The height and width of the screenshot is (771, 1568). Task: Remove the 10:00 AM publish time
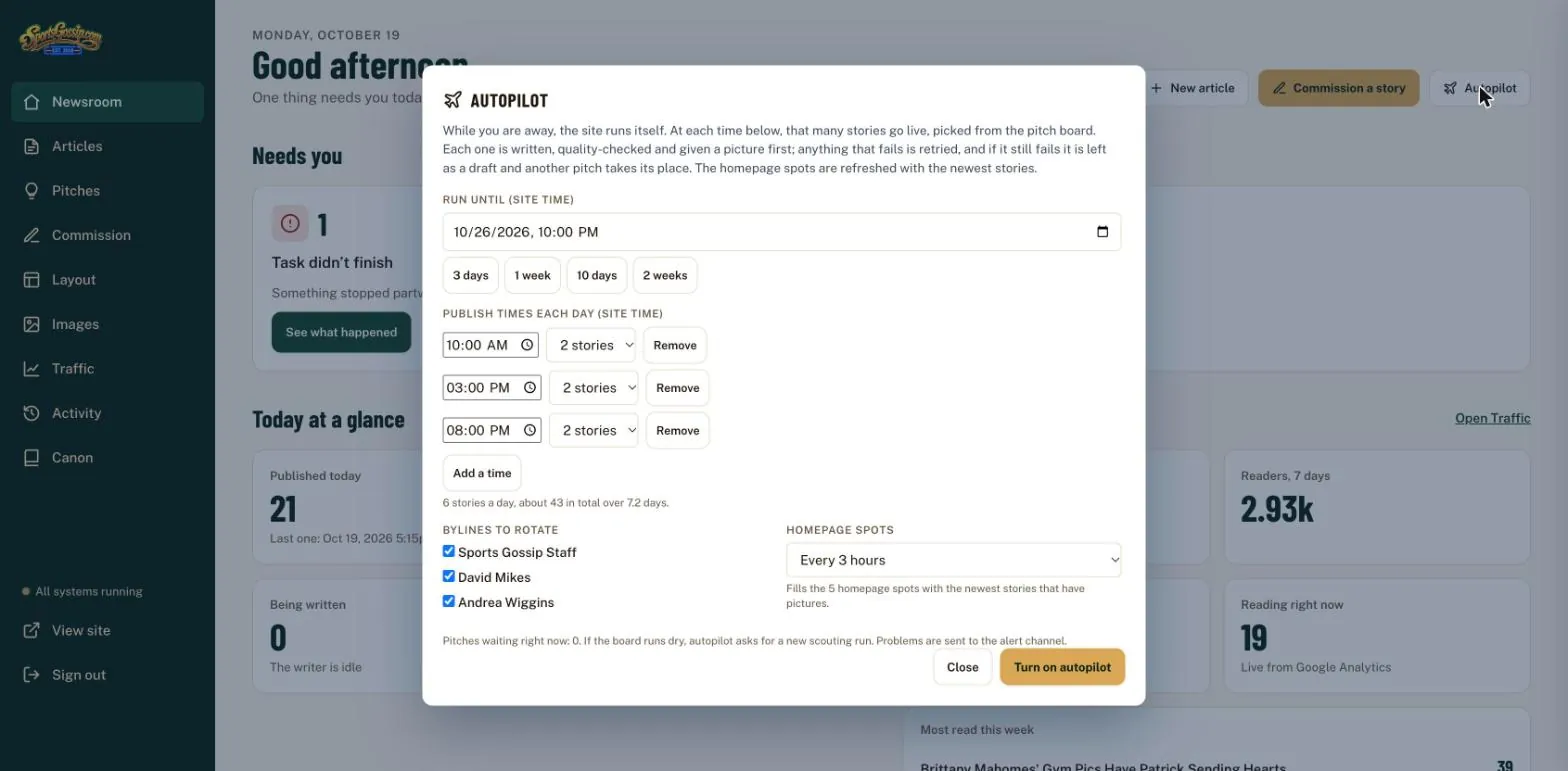click(675, 345)
